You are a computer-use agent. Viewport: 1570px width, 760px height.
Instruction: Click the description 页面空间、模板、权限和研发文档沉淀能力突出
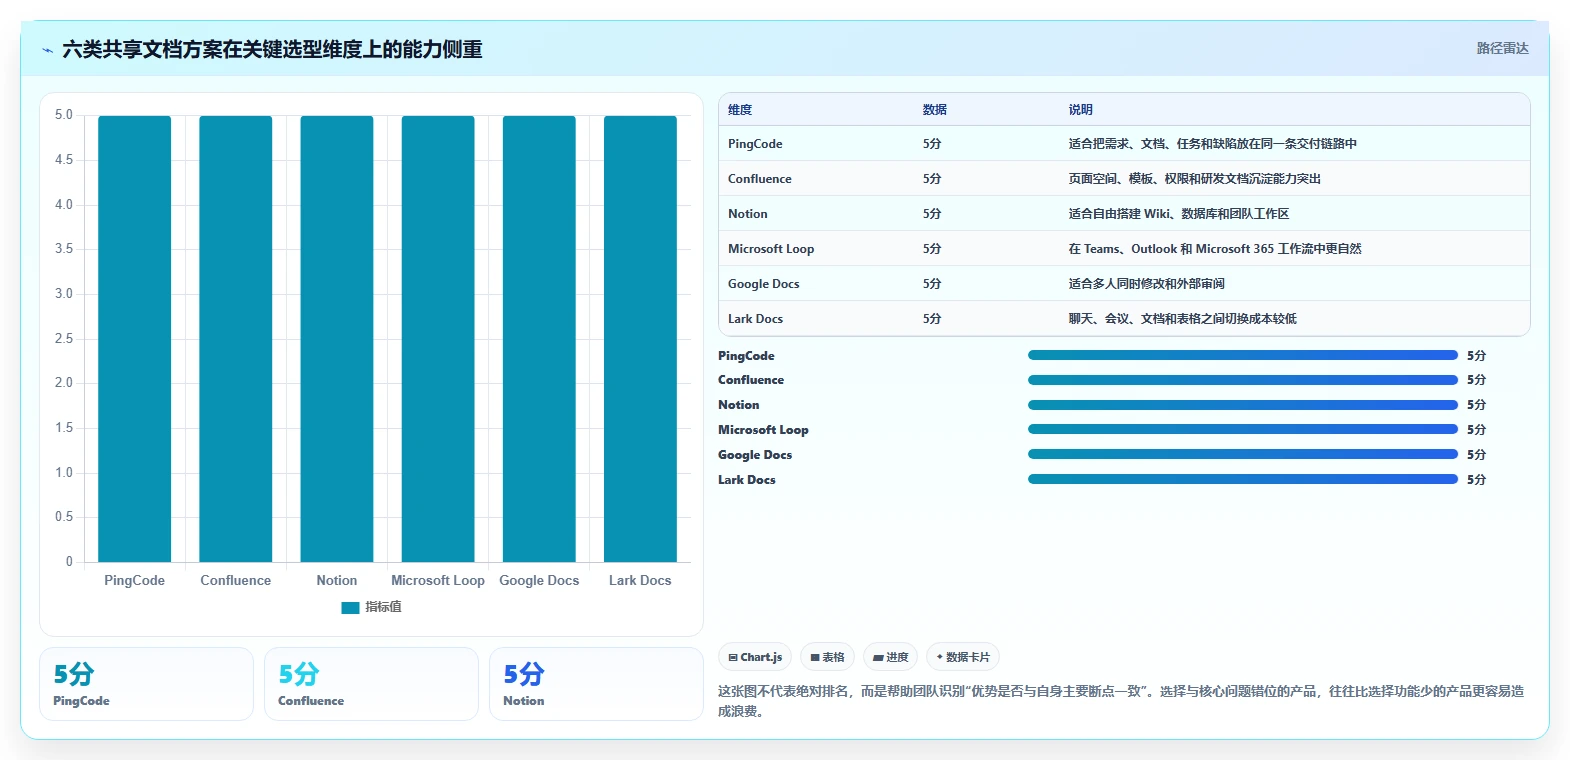[1194, 179]
